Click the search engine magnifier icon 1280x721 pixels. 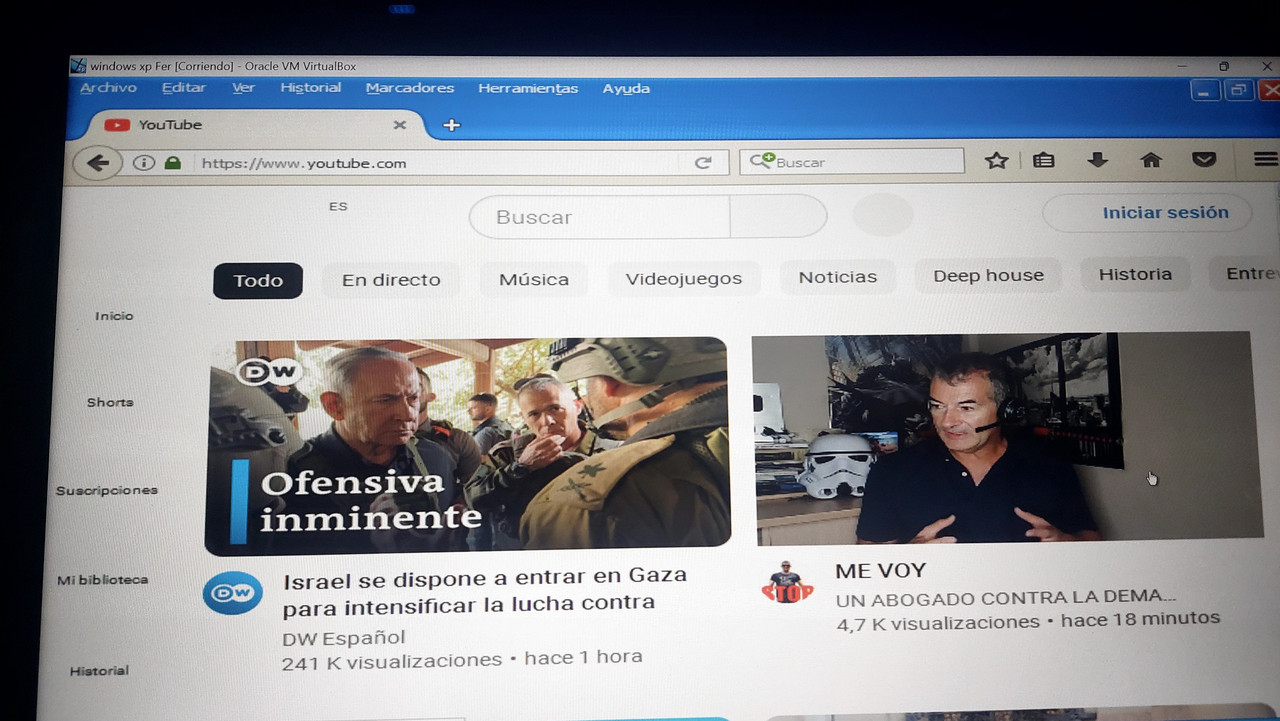pos(763,160)
